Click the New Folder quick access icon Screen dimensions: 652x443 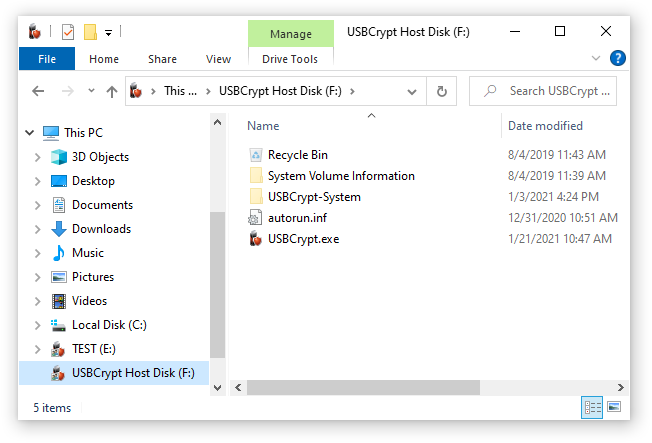tap(90, 32)
